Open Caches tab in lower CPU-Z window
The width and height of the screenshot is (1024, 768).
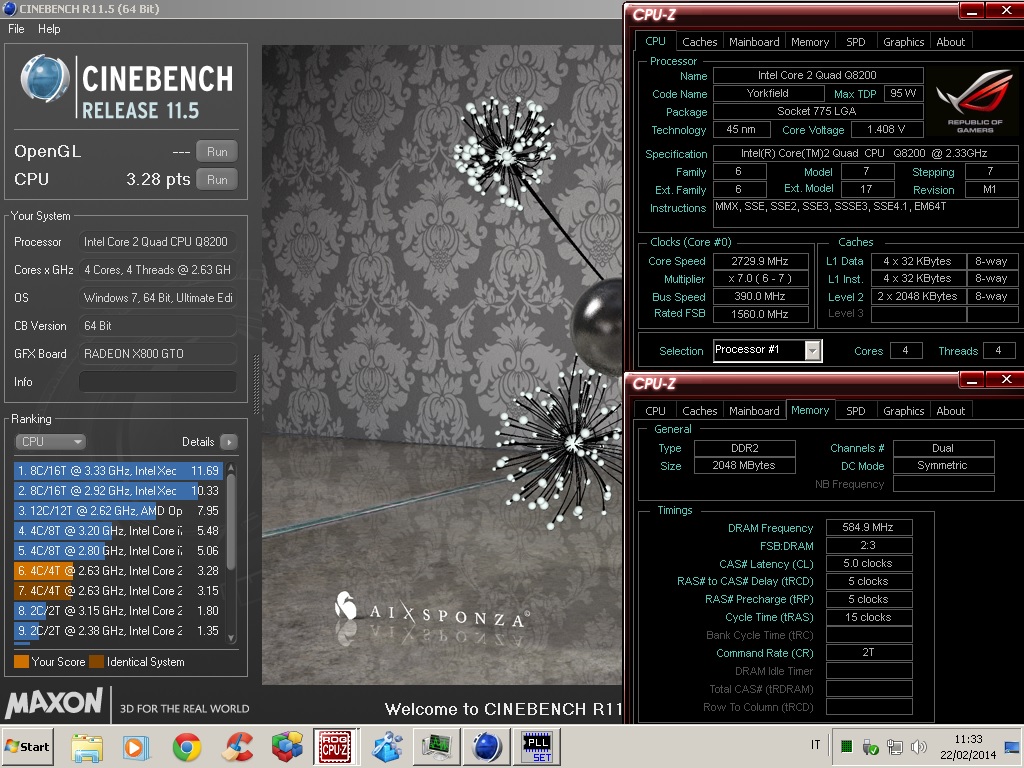[x=699, y=411]
